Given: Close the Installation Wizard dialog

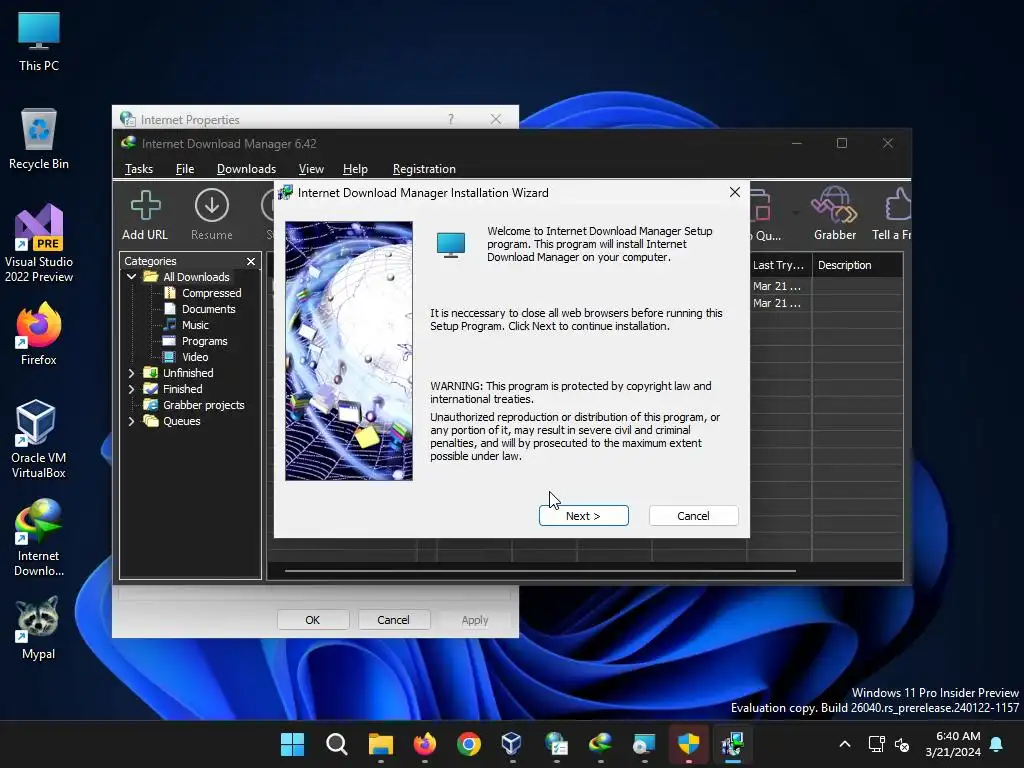Looking at the screenshot, I should tap(735, 192).
